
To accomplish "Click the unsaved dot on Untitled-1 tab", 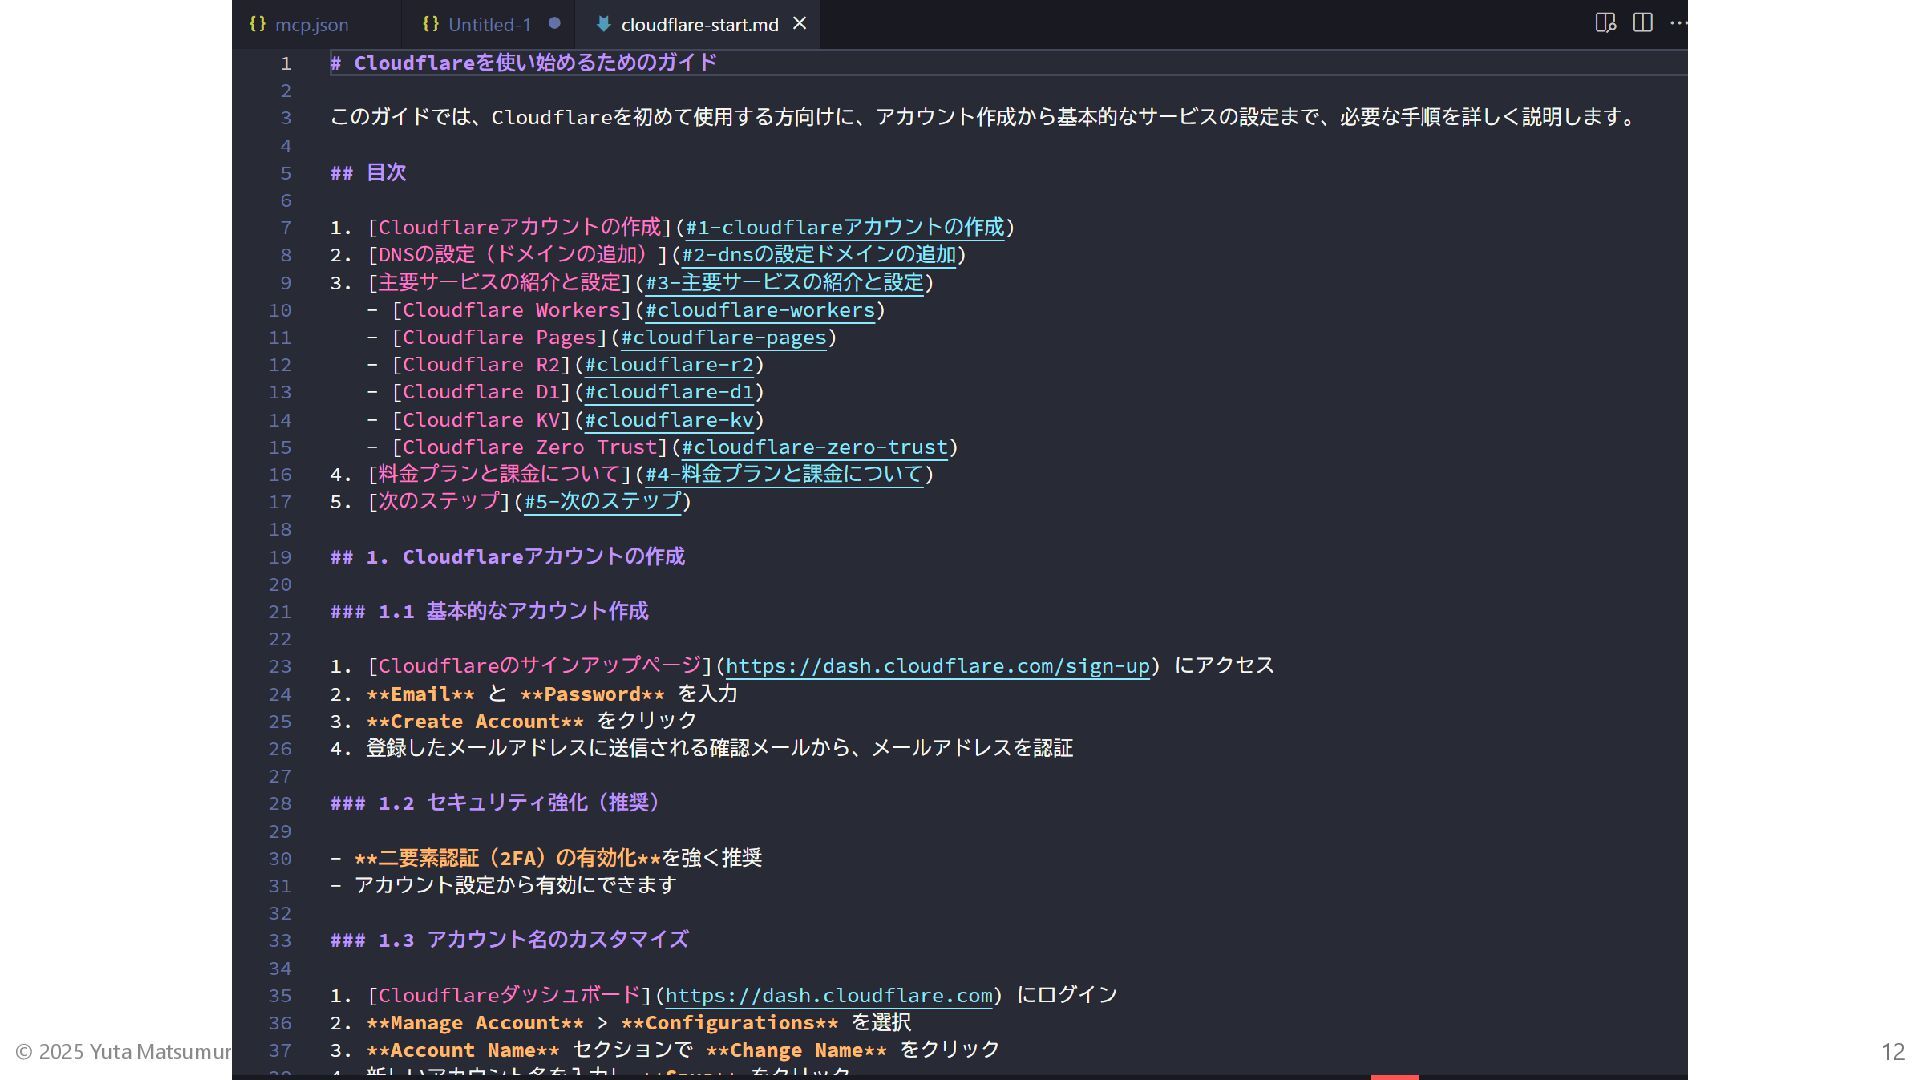I will point(554,23).
